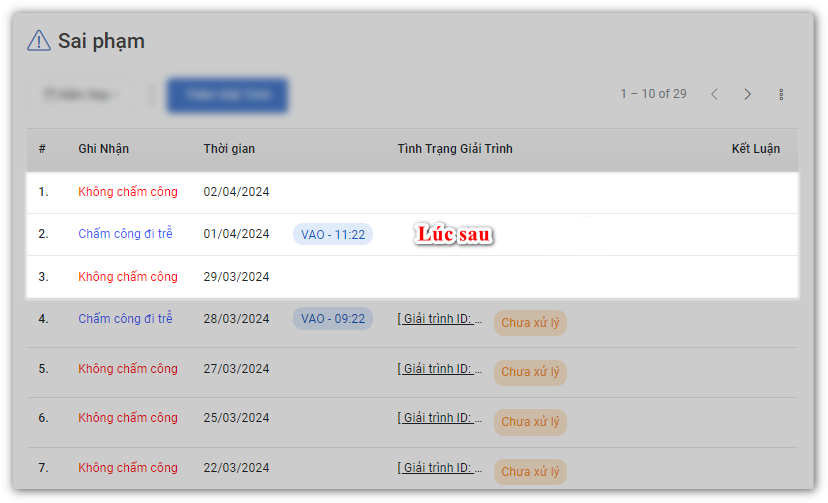Click the Ghi Nhận column header

click(103, 149)
